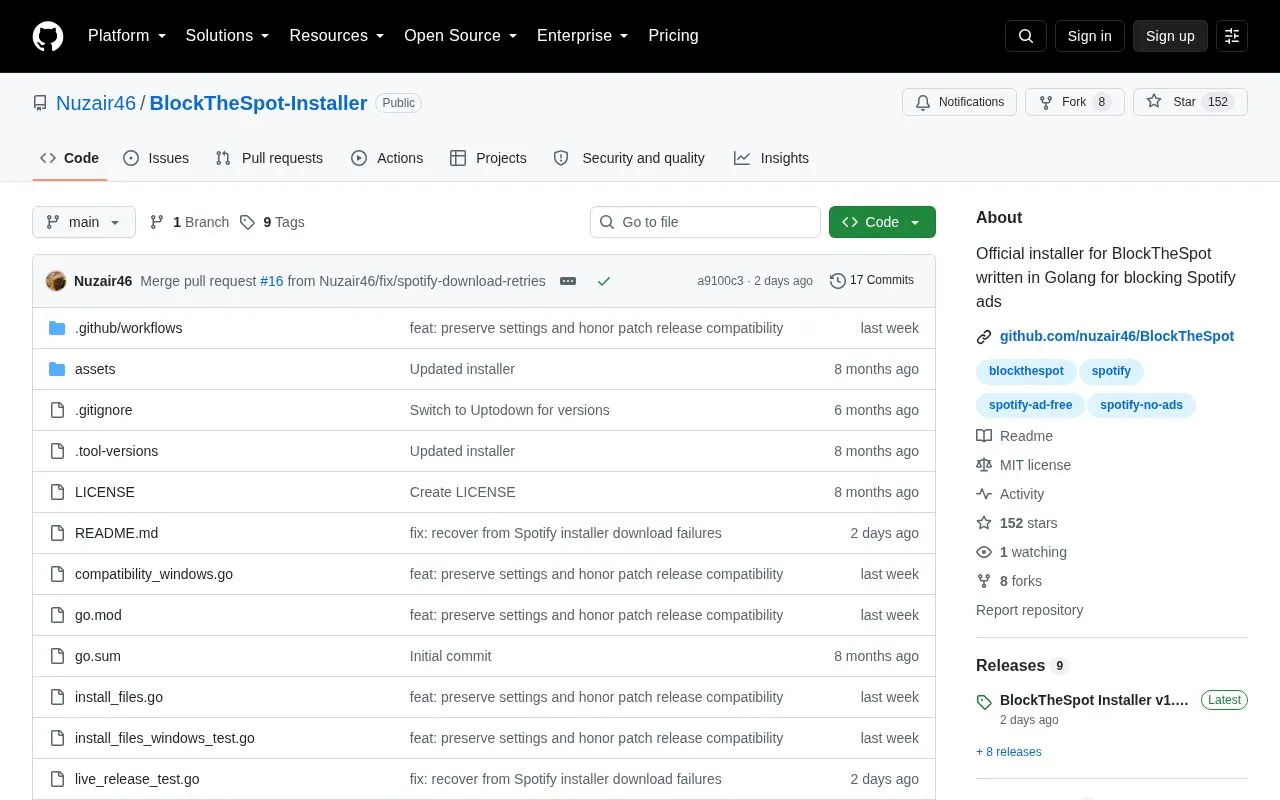This screenshot has width=1280, height=800.
Task: Expand the Resources dropdown
Action: point(337,36)
